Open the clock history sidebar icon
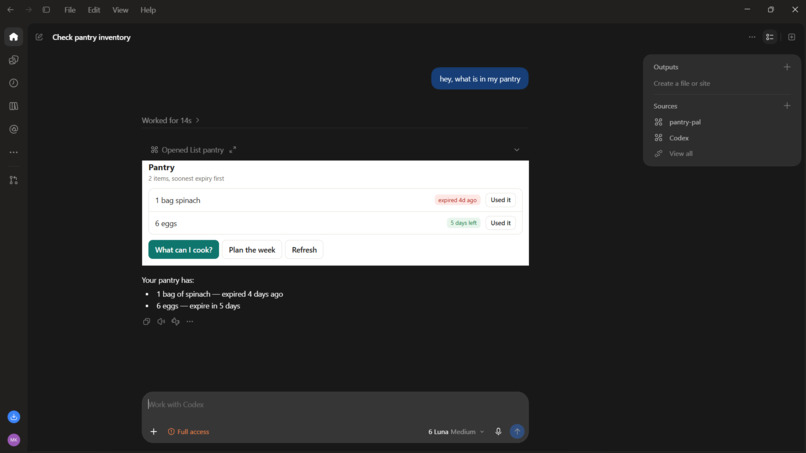806x453 pixels. [13, 83]
